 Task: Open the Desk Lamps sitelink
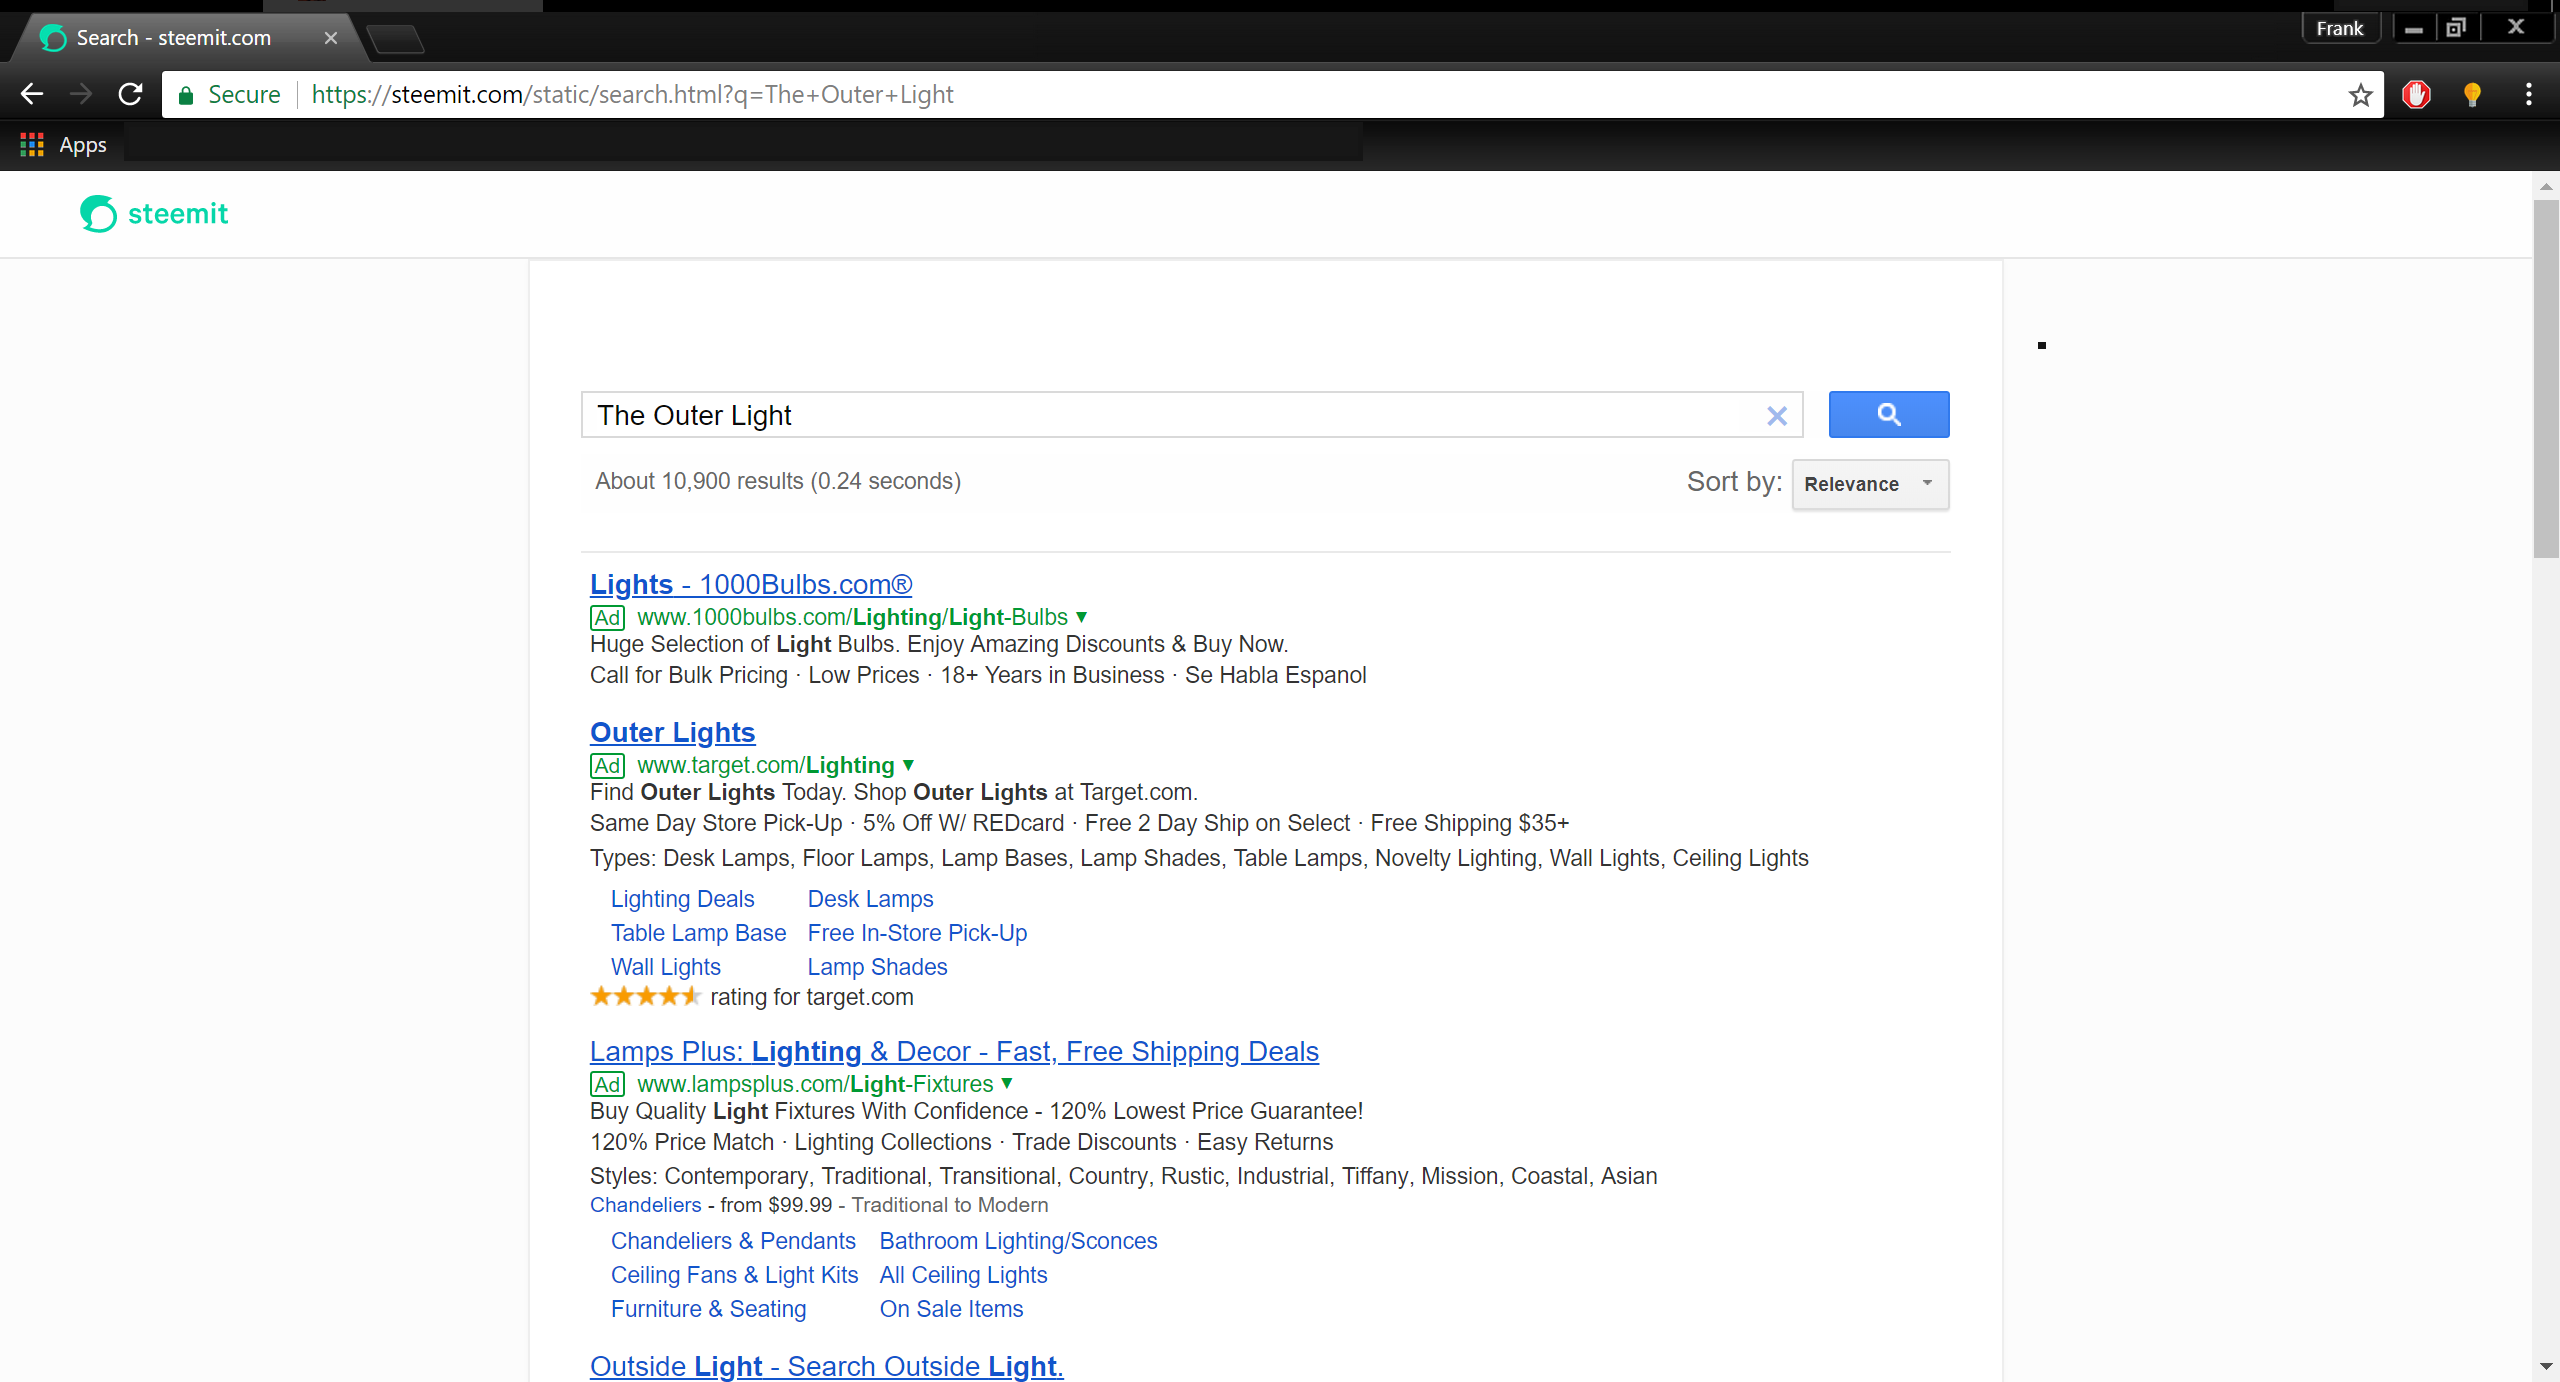pos(870,899)
